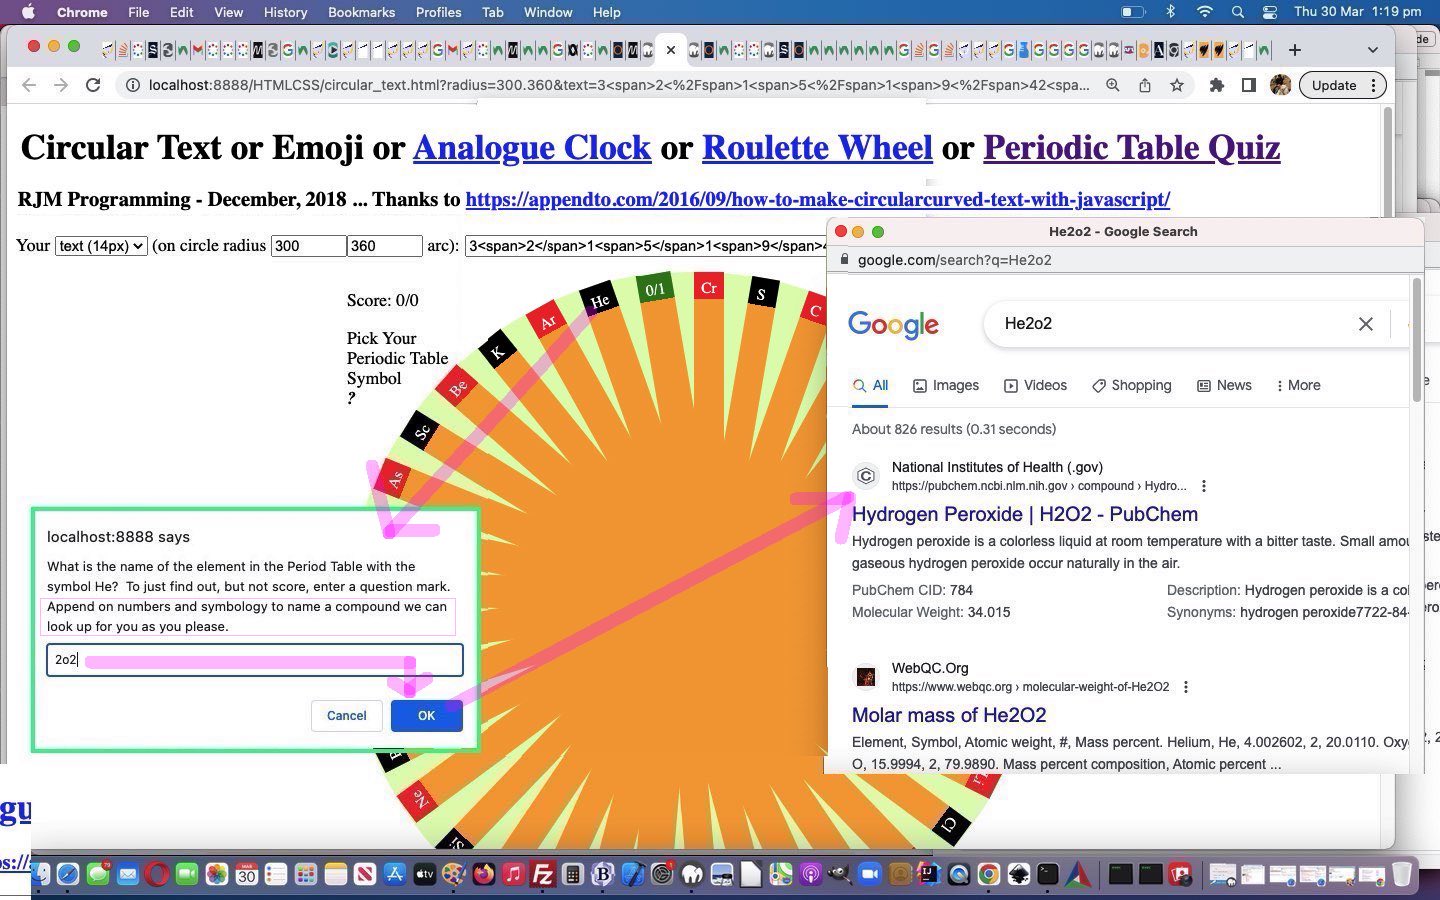Click the He segment on the wheel

(x=599, y=300)
